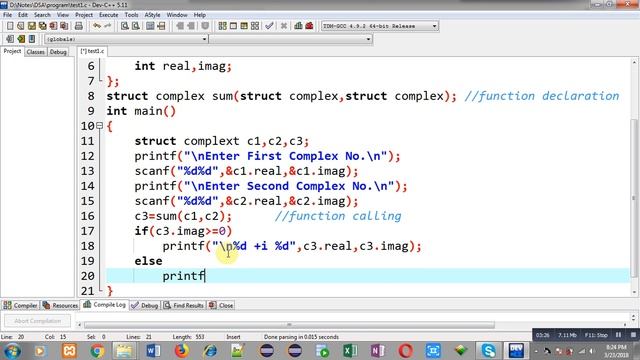The width and height of the screenshot is (640, 360).
Task: Open the Execute menu
Action: (109, 15)
